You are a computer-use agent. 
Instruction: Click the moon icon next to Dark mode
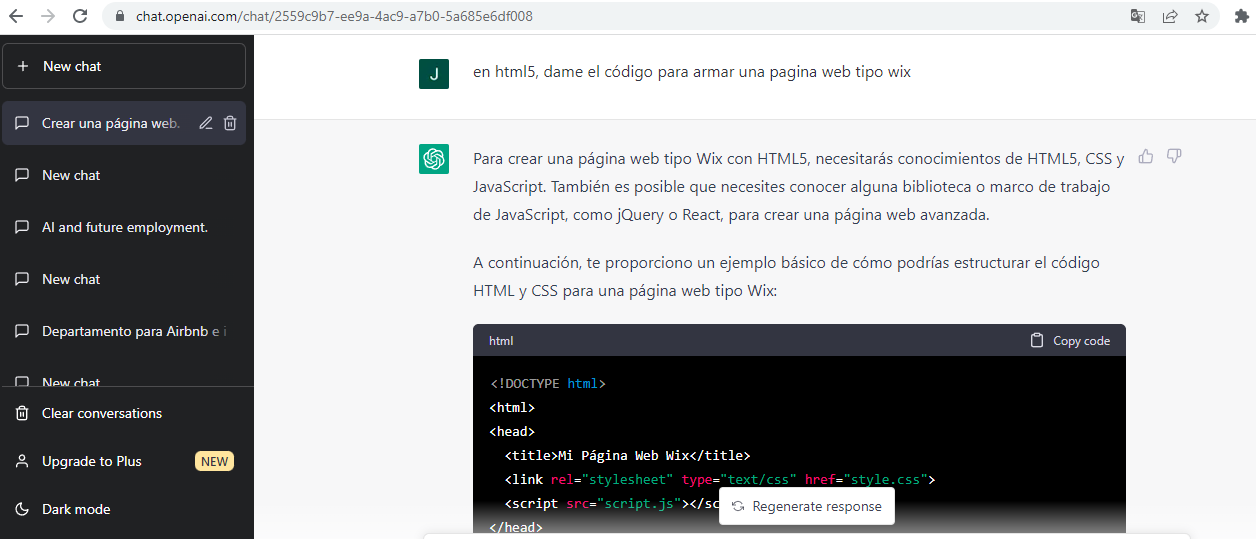[x=22, y=509]
